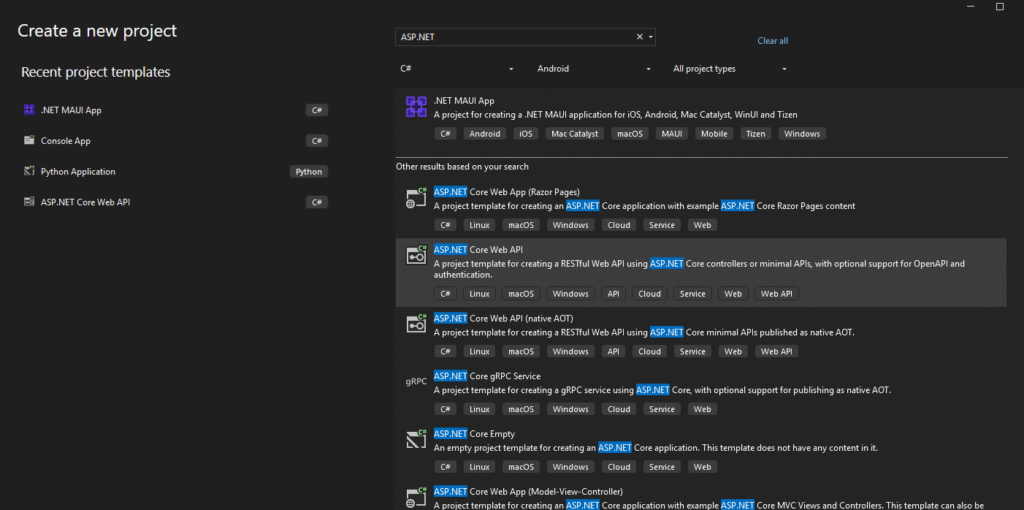The width and height of the screenshot is (1024, 510).
Task: Maximize the Create a new project window
Action: pyautogui.click(x=999, y=6)
